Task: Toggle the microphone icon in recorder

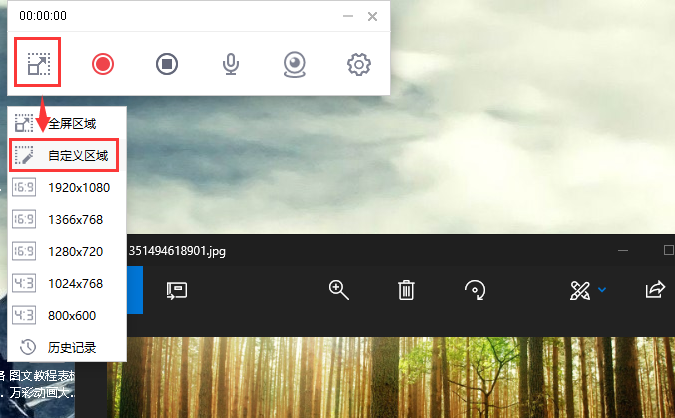Action: pyautogui.click(x=231, y=64)
